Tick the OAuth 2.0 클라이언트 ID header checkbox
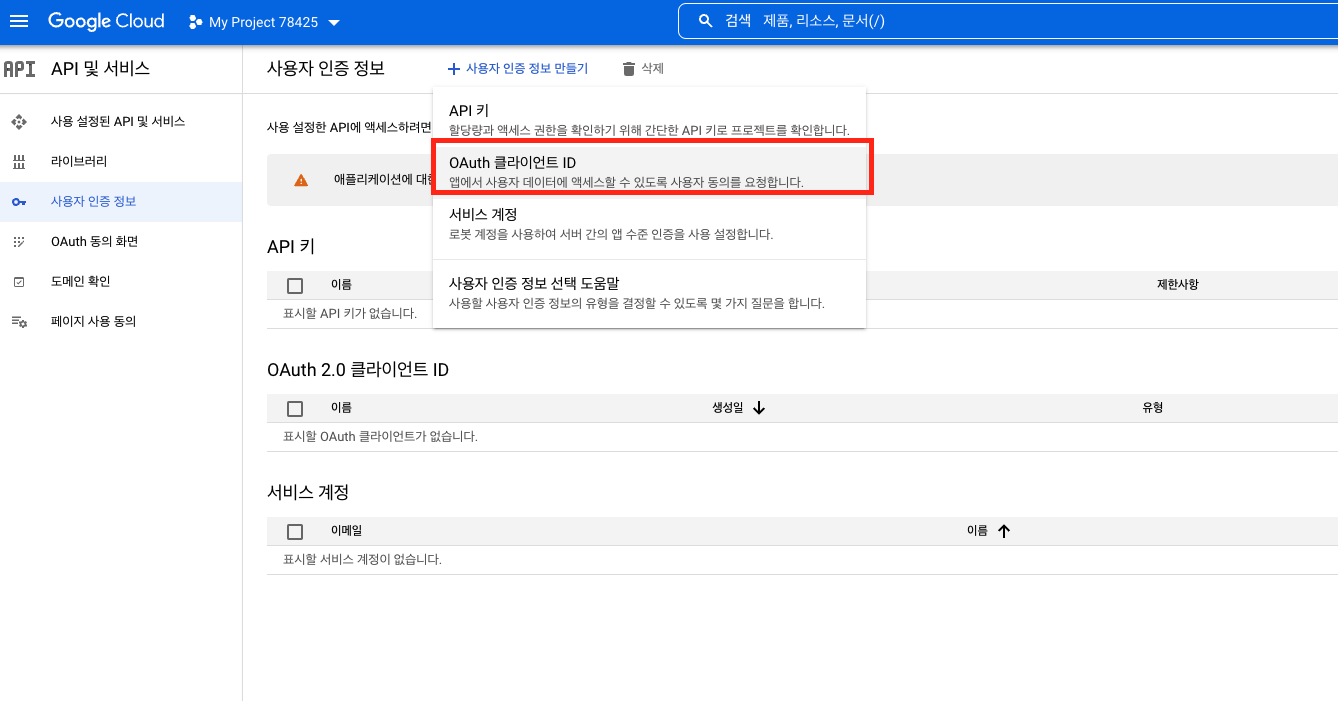This screenshot has width=1338, height=701. click(295, 408)
